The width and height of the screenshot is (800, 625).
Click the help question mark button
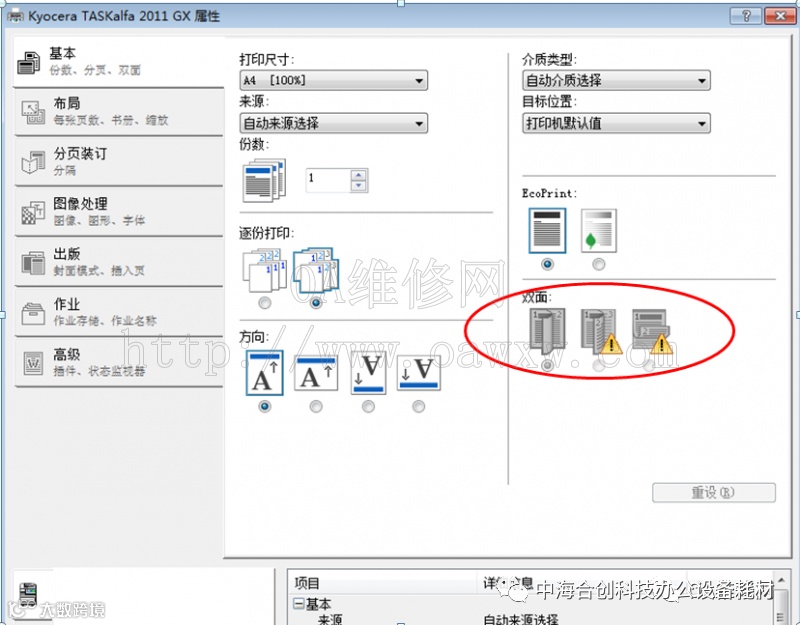click(x=745, y=16)
